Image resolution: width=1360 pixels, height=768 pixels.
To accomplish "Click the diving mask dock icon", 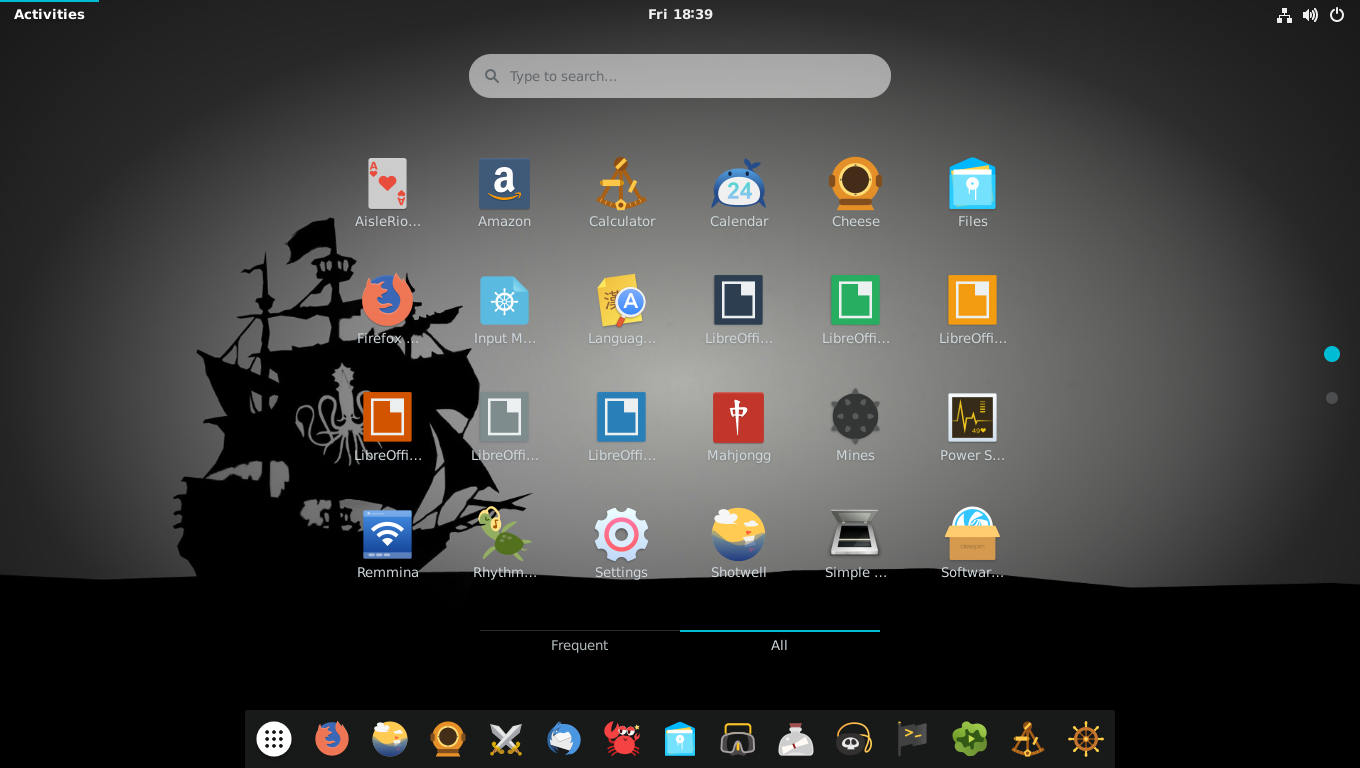I will coord(738,739).
